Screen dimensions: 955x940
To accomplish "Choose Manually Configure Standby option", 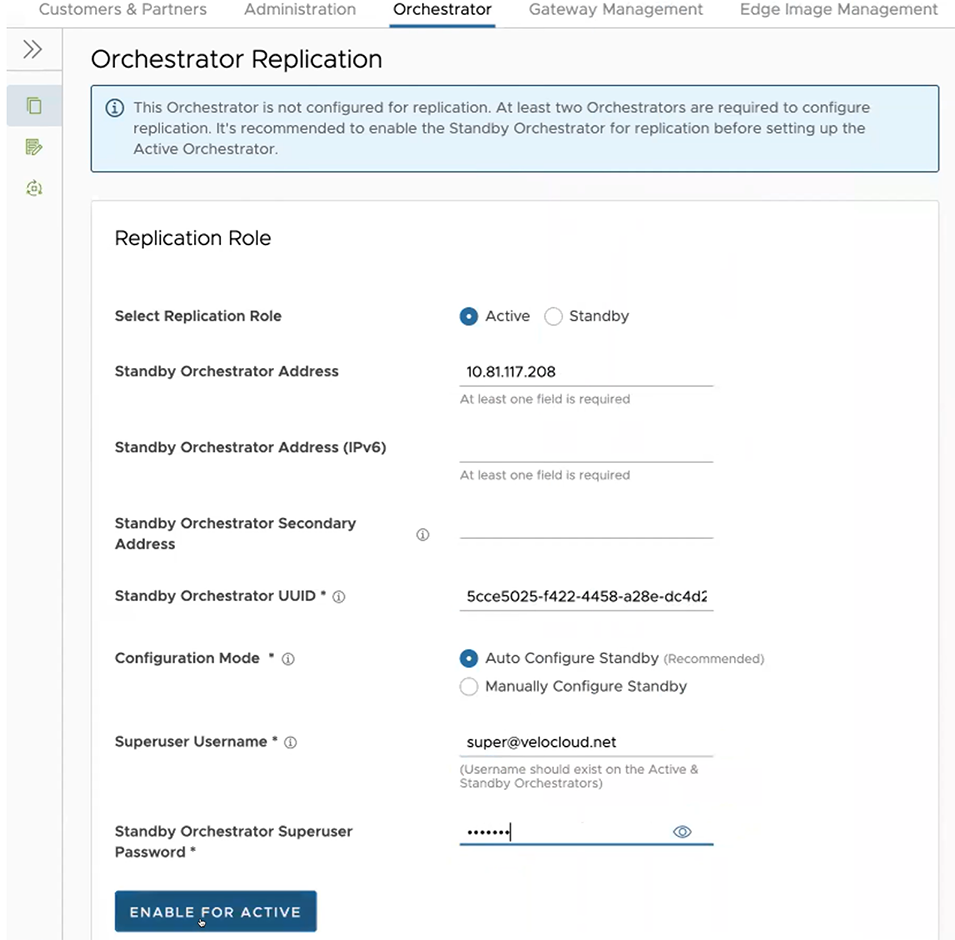I will (469, 686).
